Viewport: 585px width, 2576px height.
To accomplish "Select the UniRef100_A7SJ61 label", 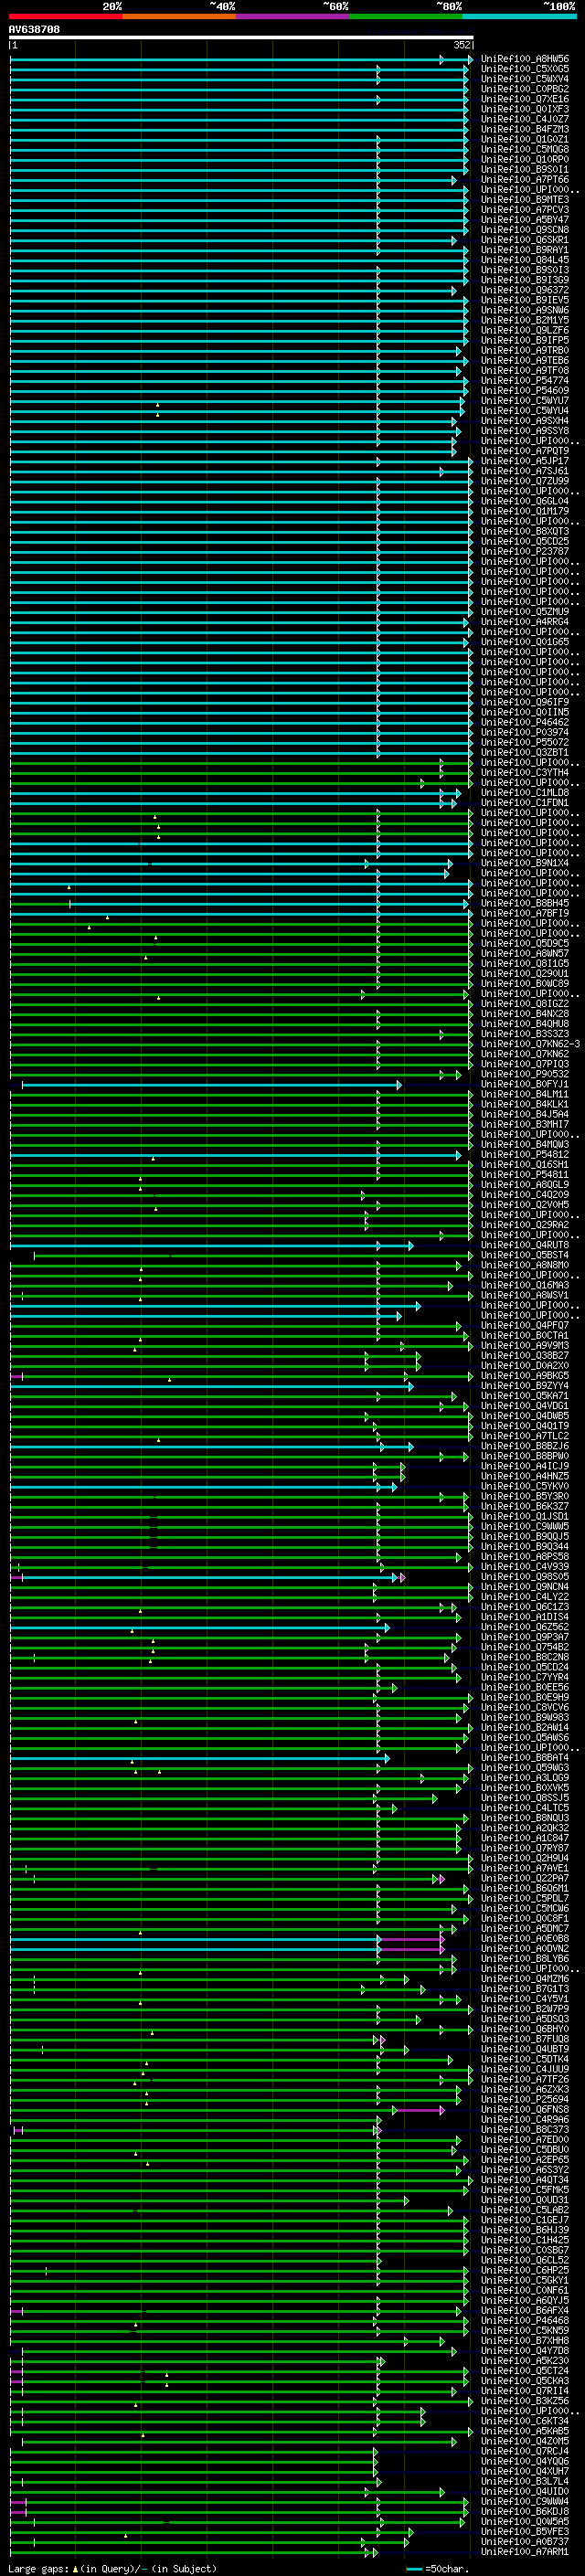I will click(525, 471).
